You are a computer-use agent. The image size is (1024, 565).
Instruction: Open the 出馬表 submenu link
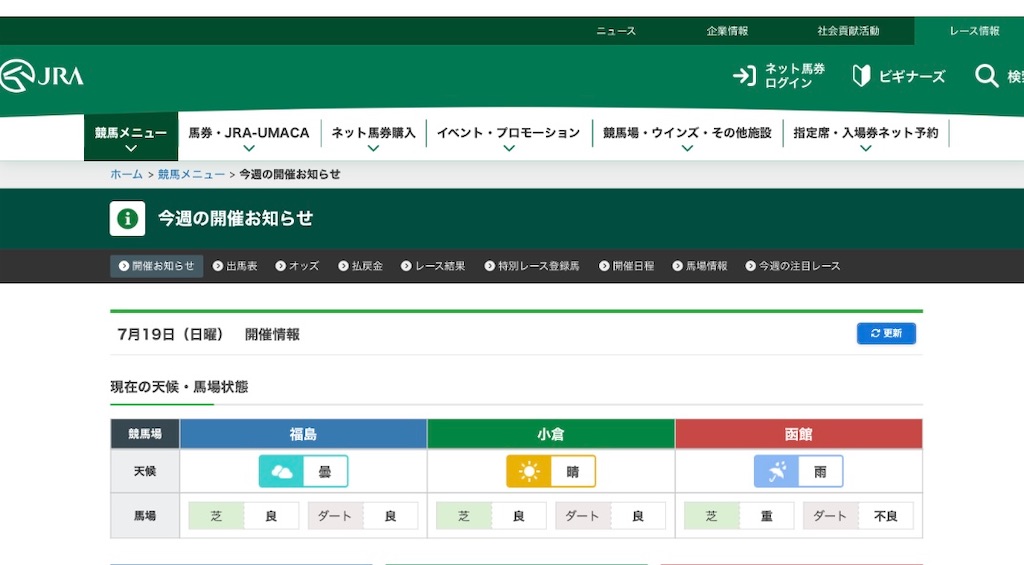[x=242, y=266]
